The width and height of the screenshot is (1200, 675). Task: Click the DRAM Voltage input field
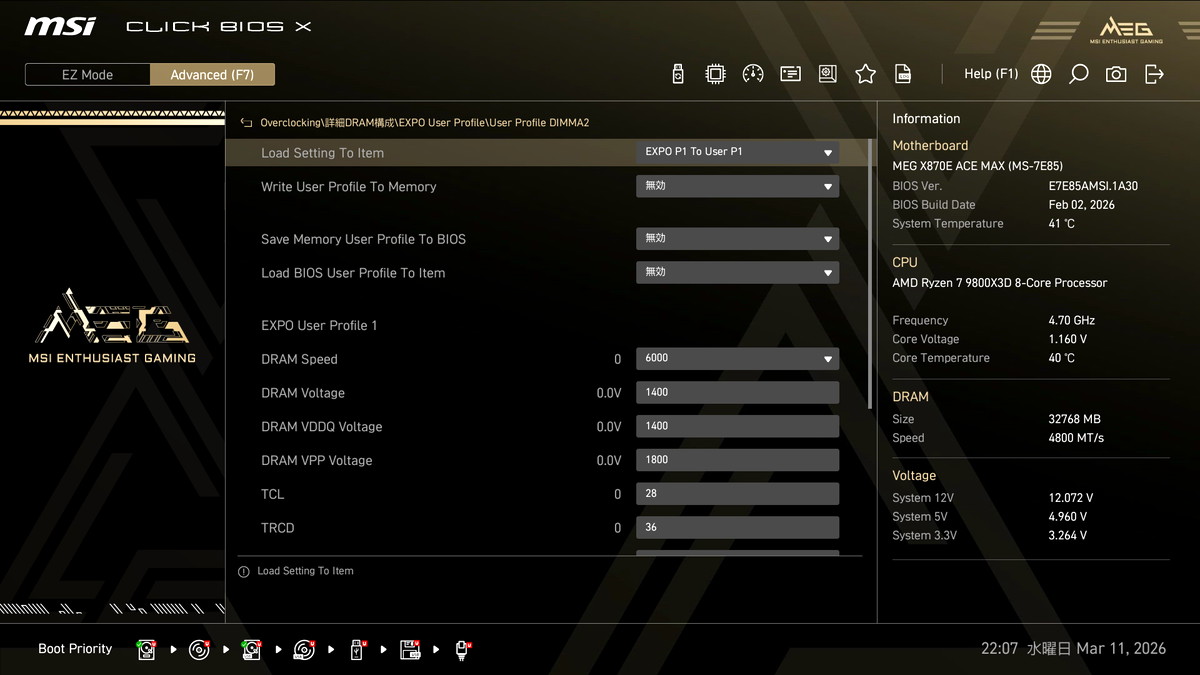[x=737, y=392]
